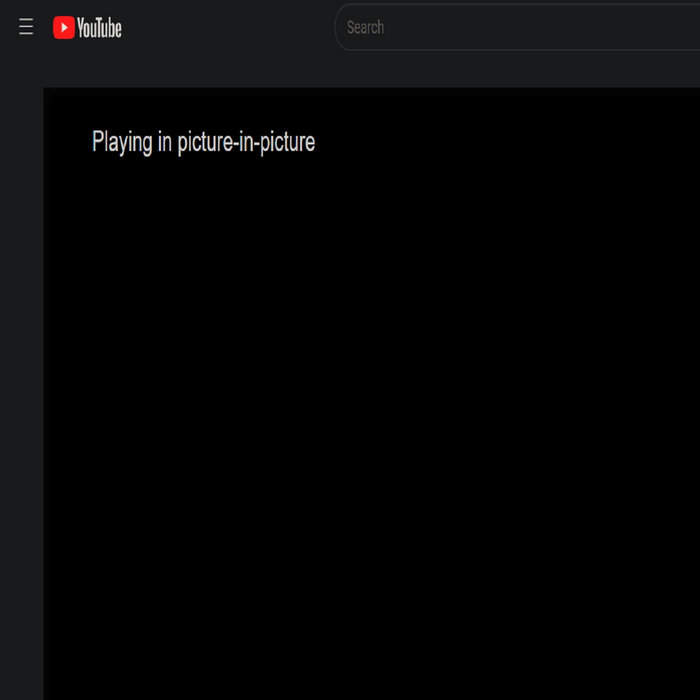Click the dark left sidebar strip

coord(20,400)
